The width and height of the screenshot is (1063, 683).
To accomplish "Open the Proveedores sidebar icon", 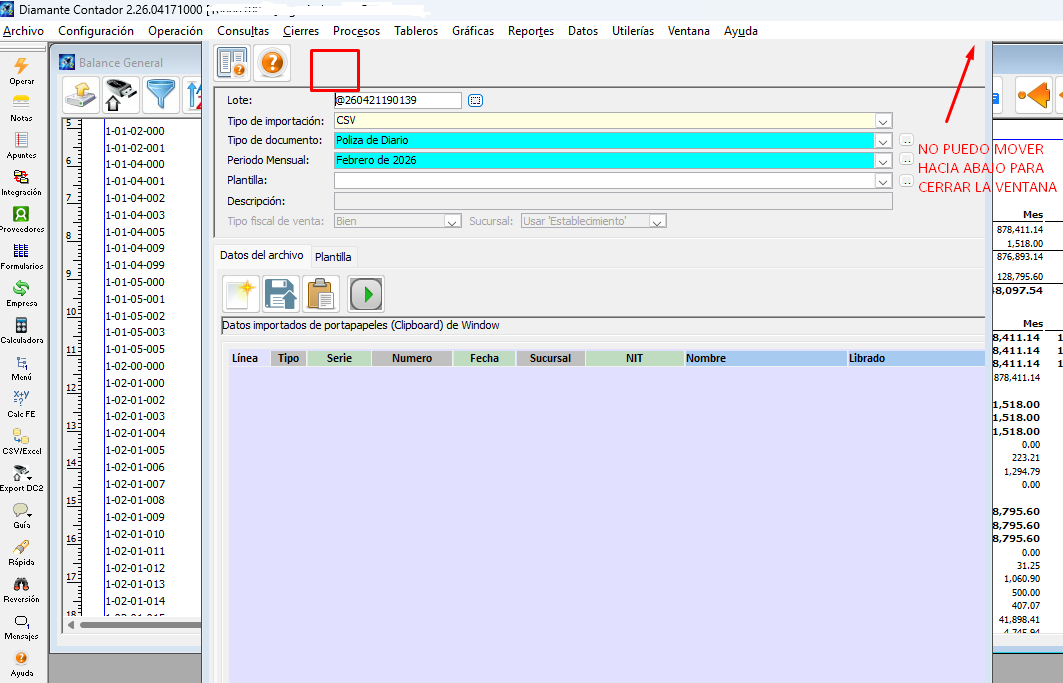I will point(21,214).
